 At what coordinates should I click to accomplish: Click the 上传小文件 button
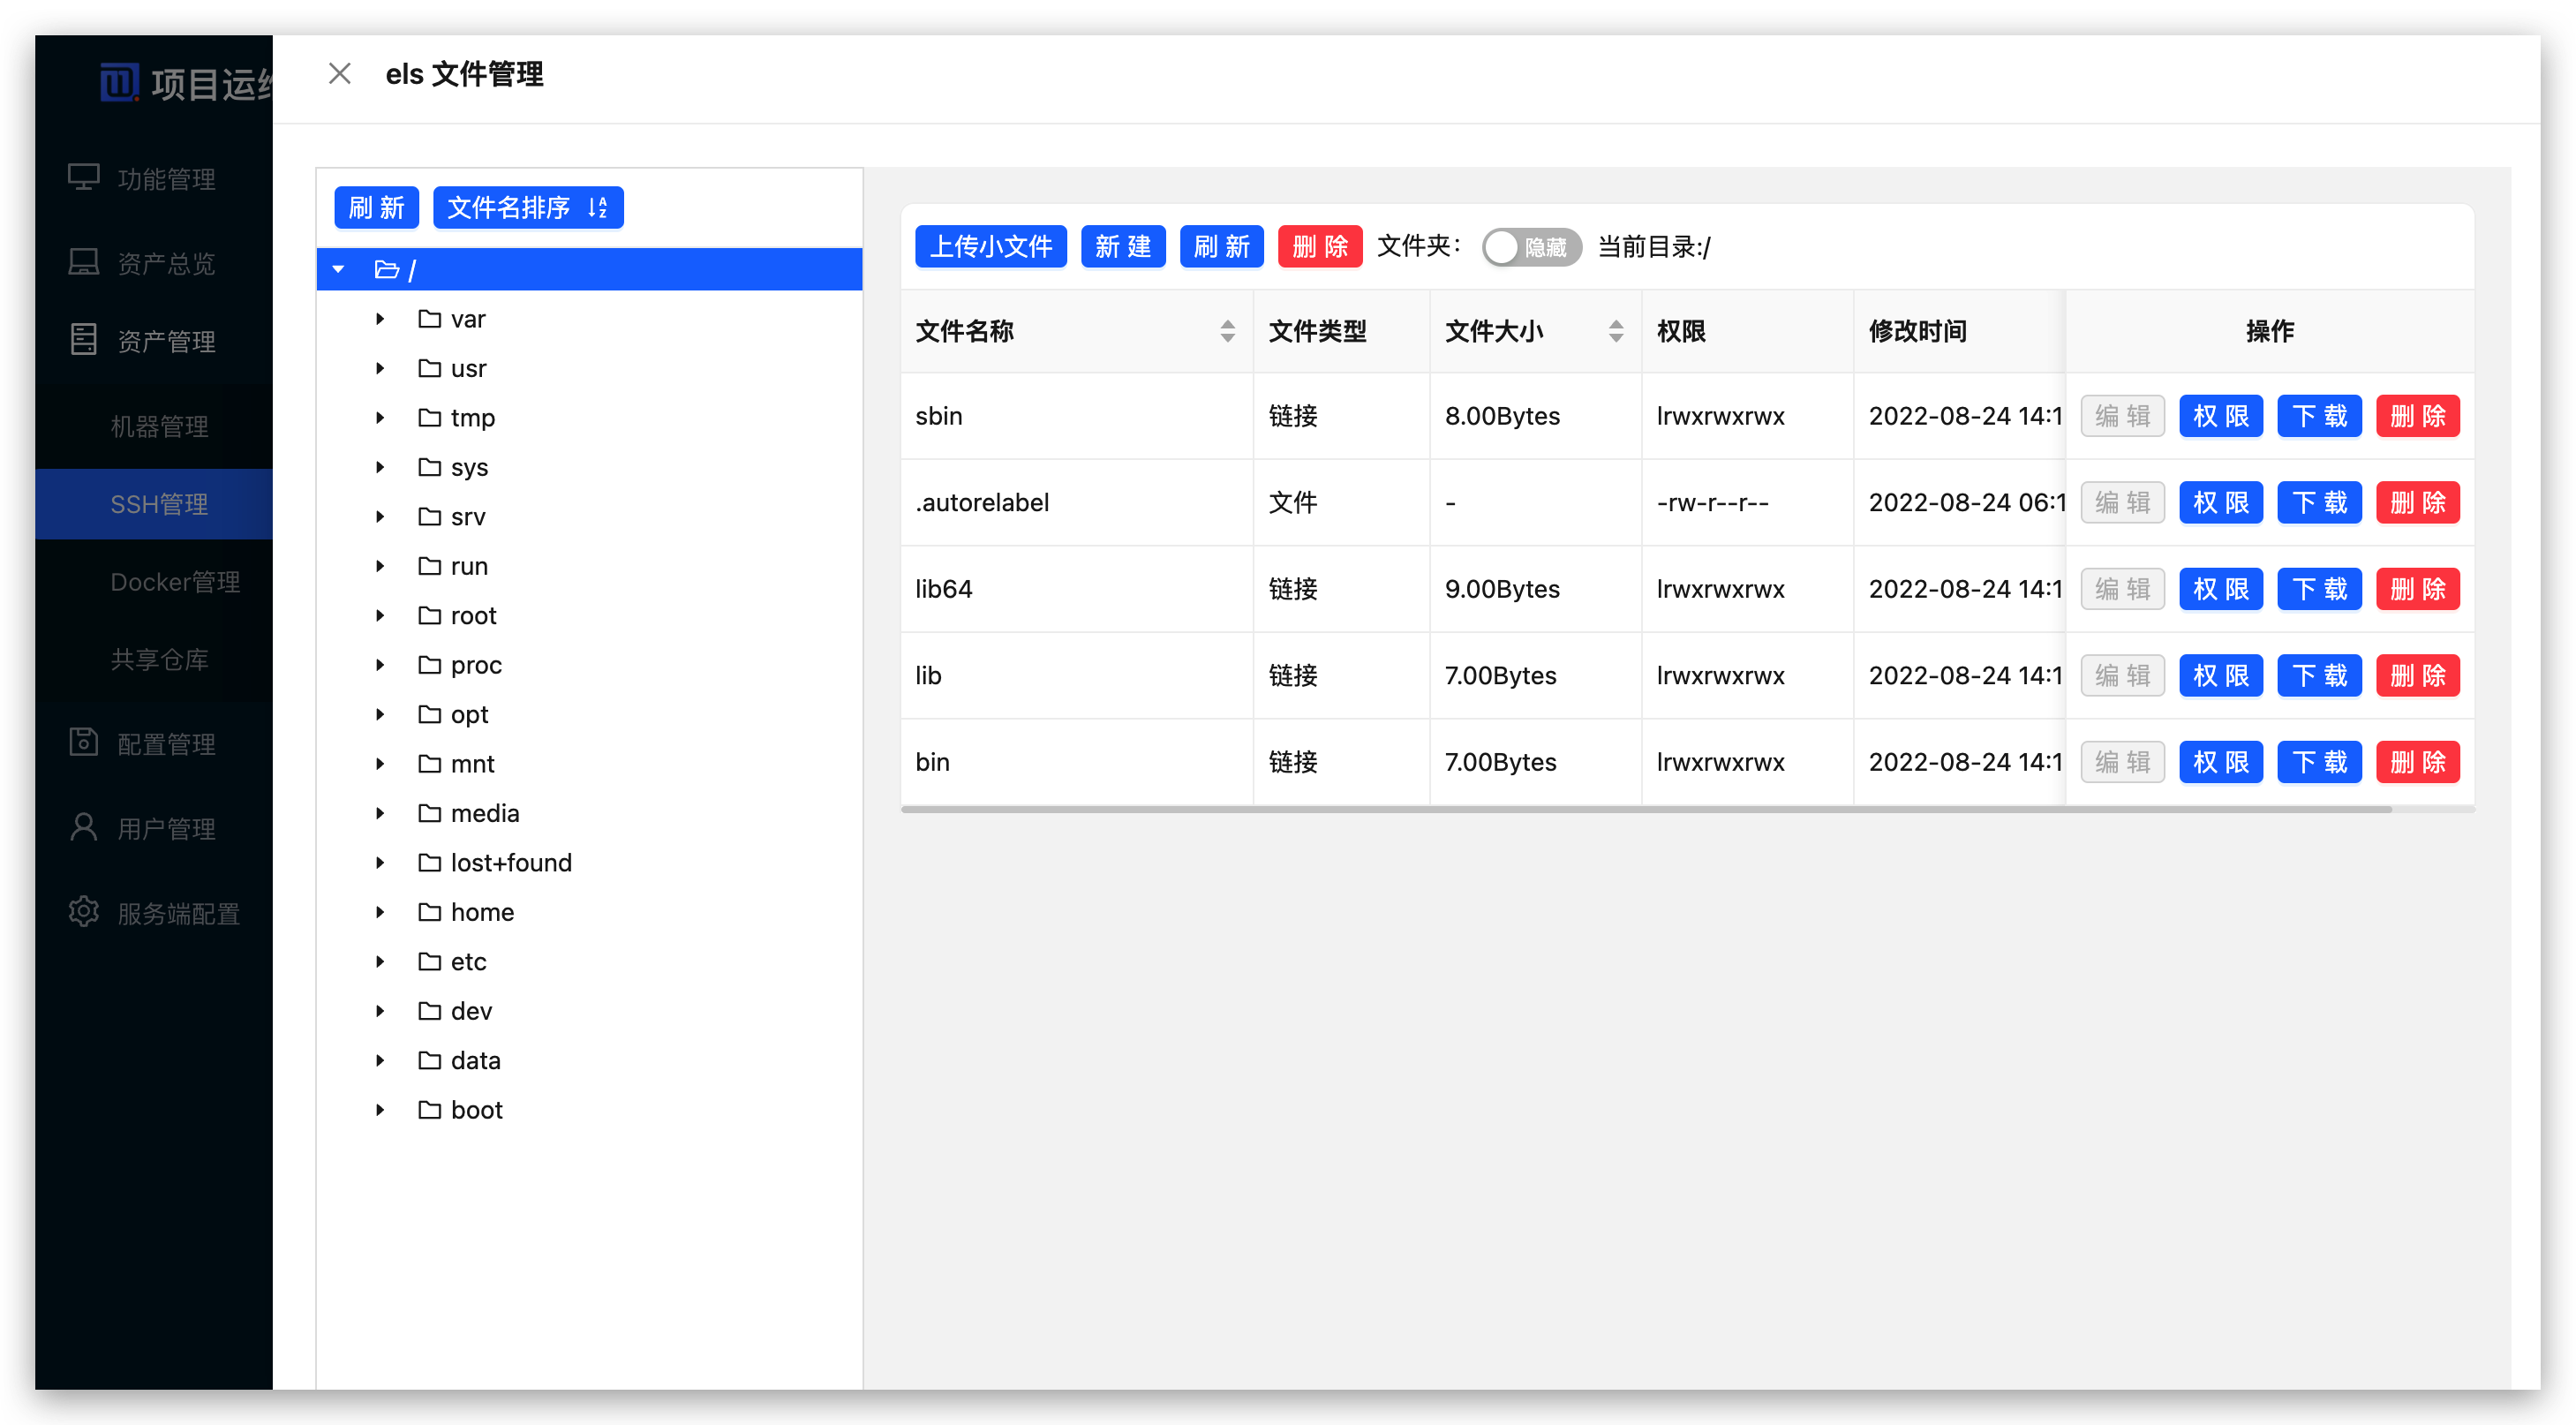pyautogui.click(x=990, y=247)
